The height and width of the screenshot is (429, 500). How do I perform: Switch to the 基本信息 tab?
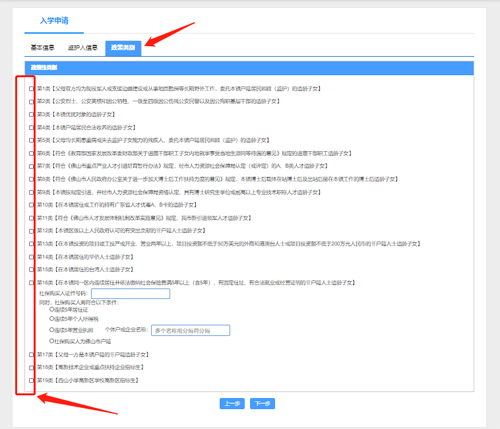(42, 48)
